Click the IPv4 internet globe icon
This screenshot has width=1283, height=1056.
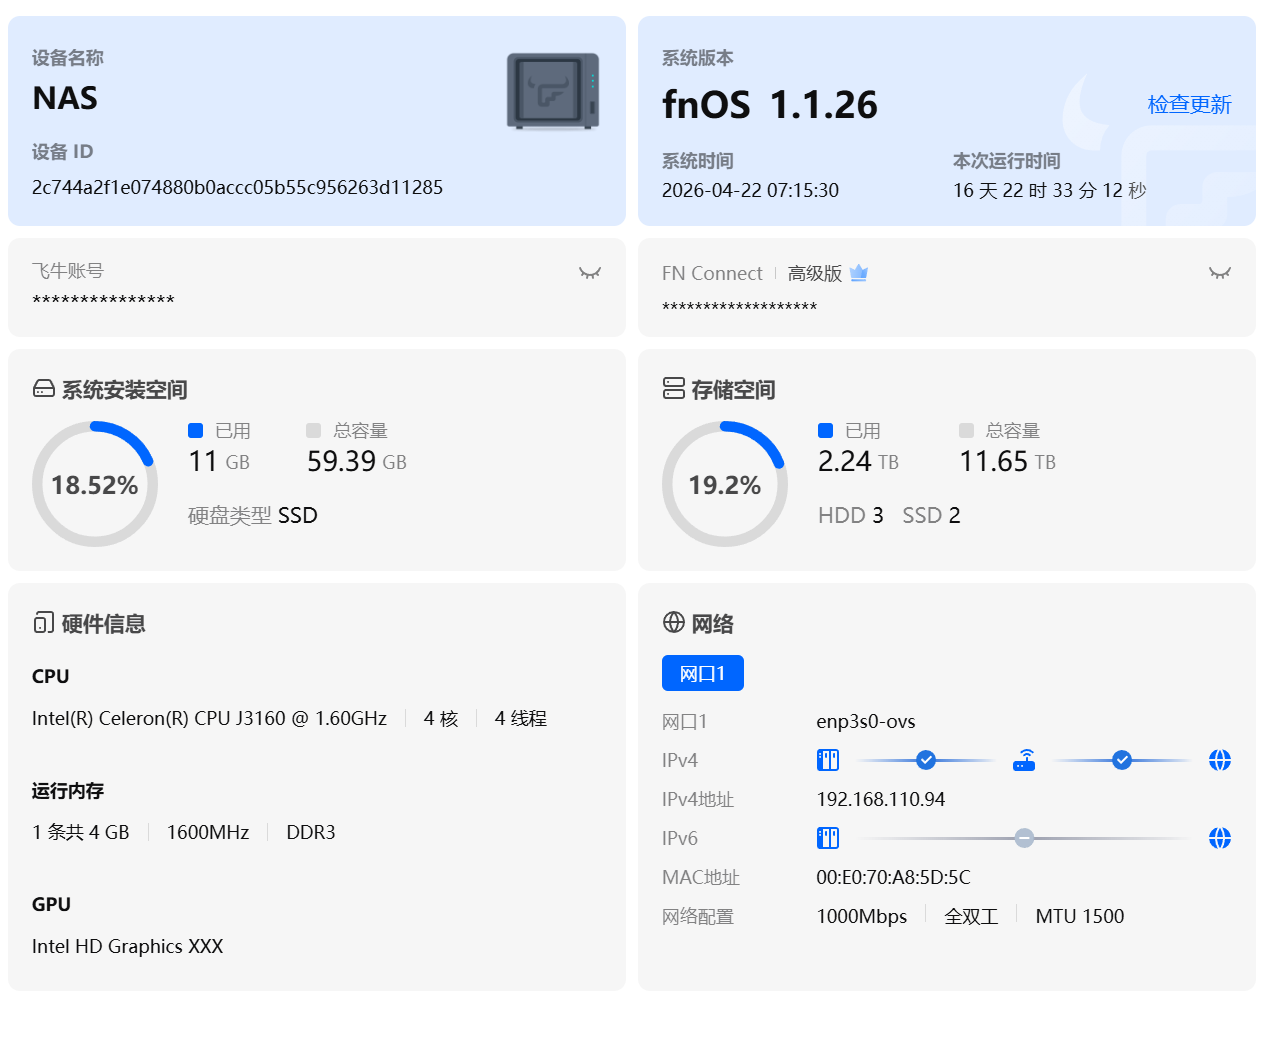click(1220, 760)
